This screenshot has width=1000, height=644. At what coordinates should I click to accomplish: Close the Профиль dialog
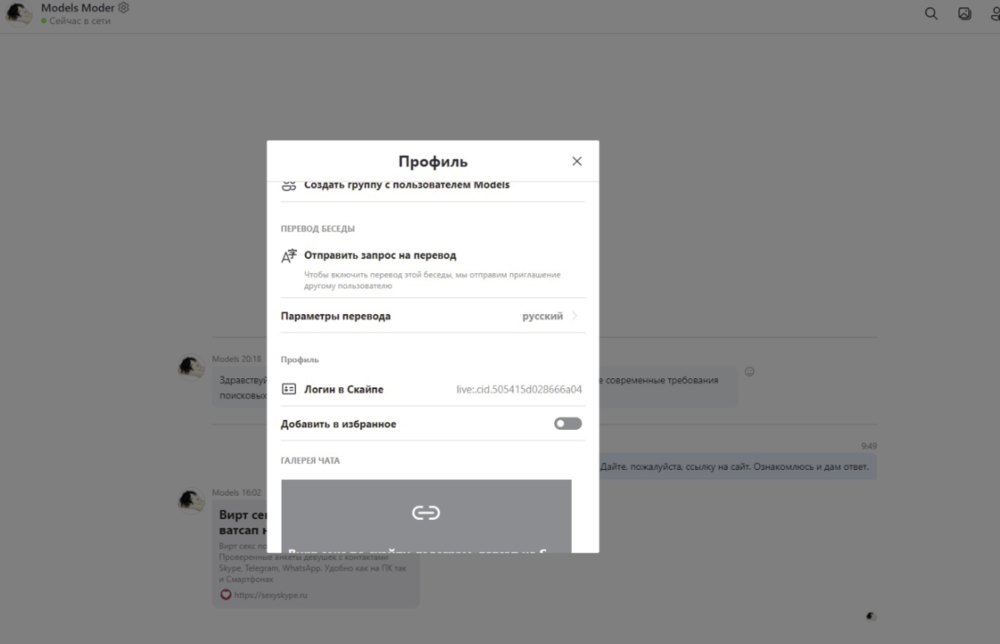point(576,161)
